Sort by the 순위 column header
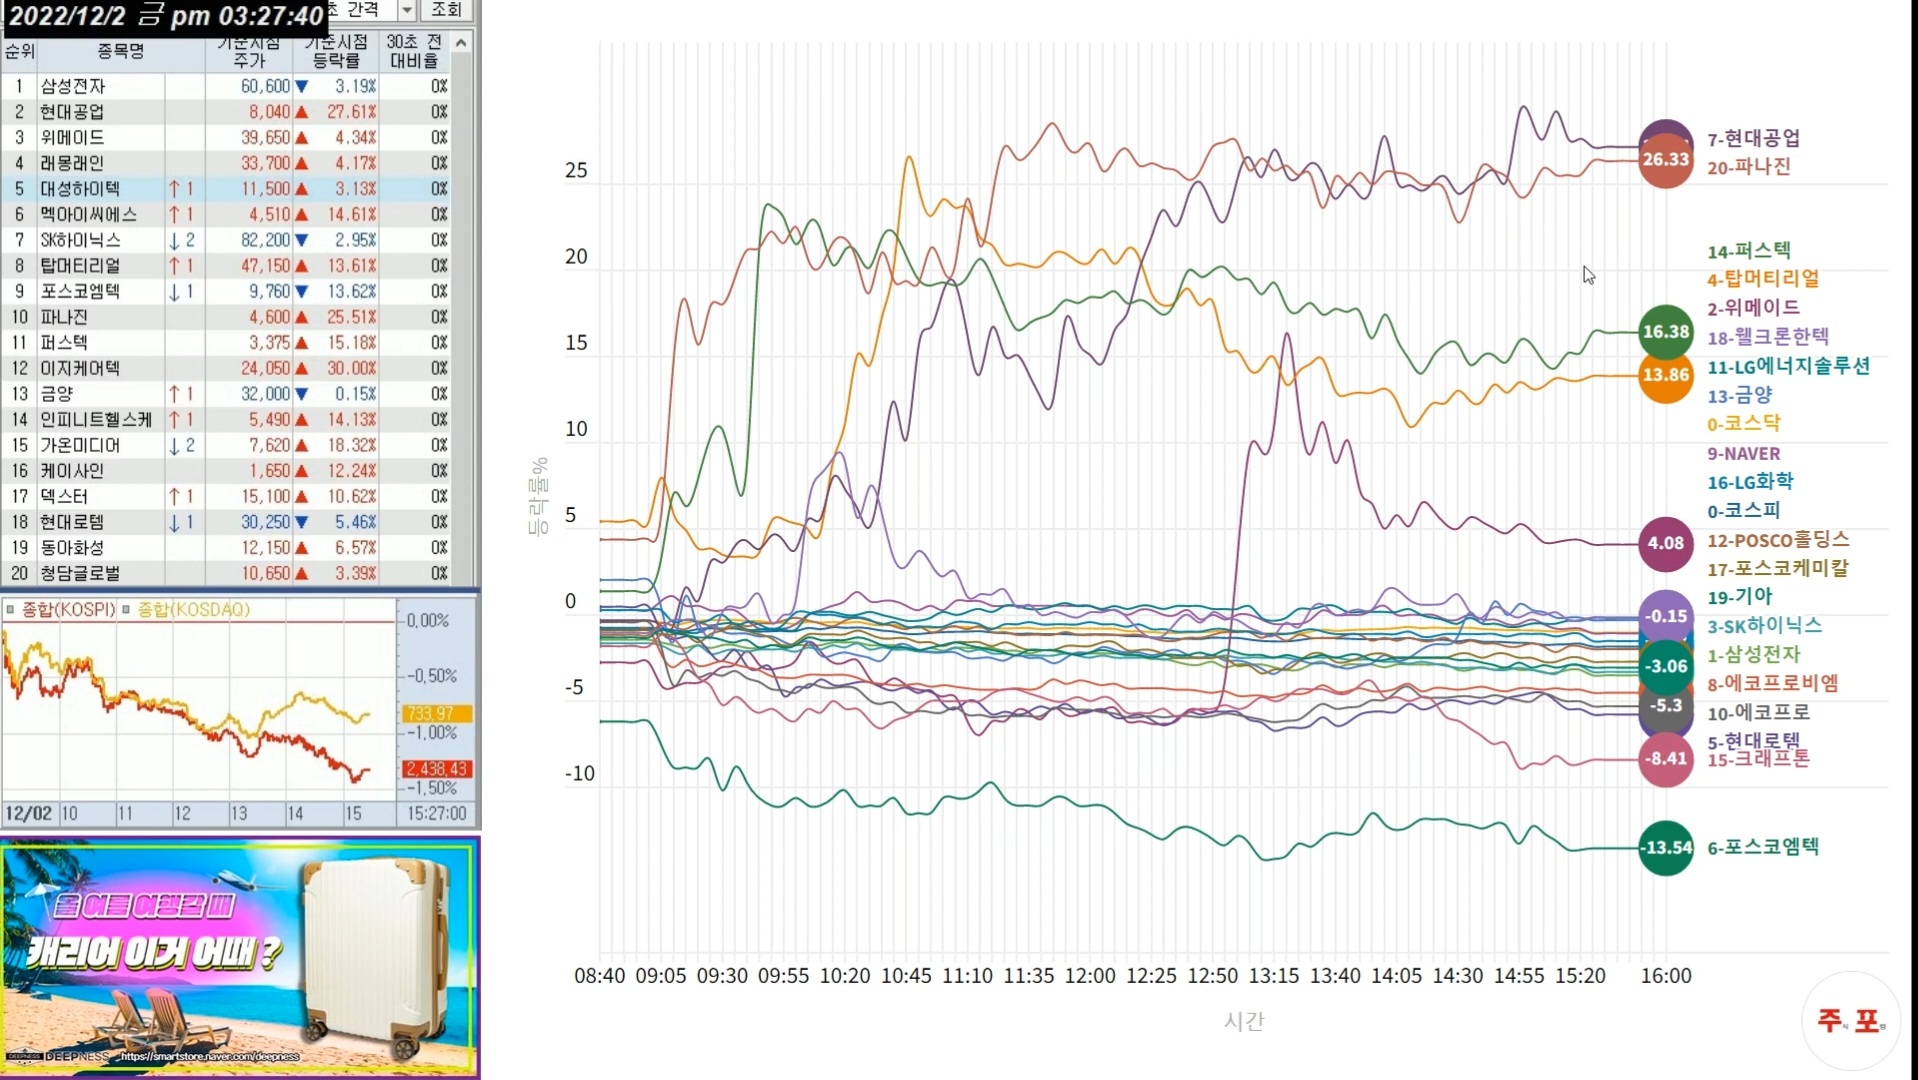 [19, 51]
